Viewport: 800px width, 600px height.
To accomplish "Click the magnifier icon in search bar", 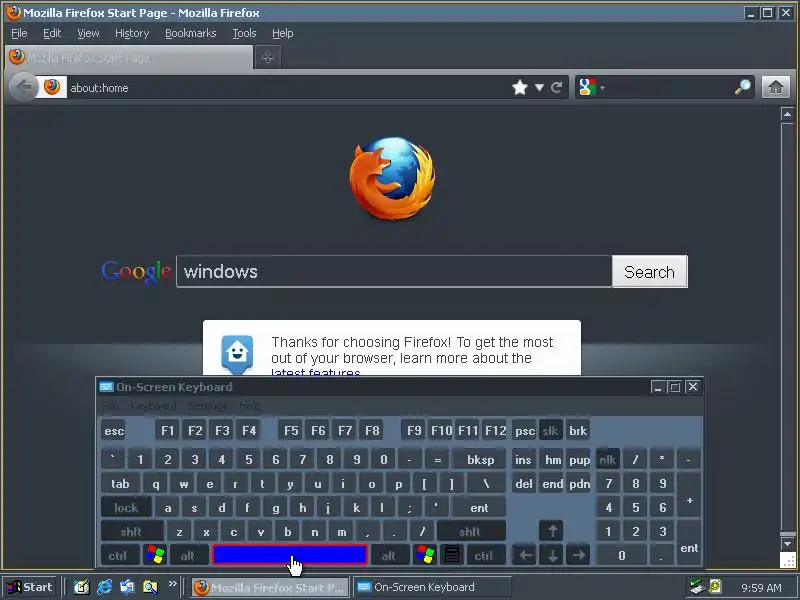I will pyautogui.click(x=743, y=87).
